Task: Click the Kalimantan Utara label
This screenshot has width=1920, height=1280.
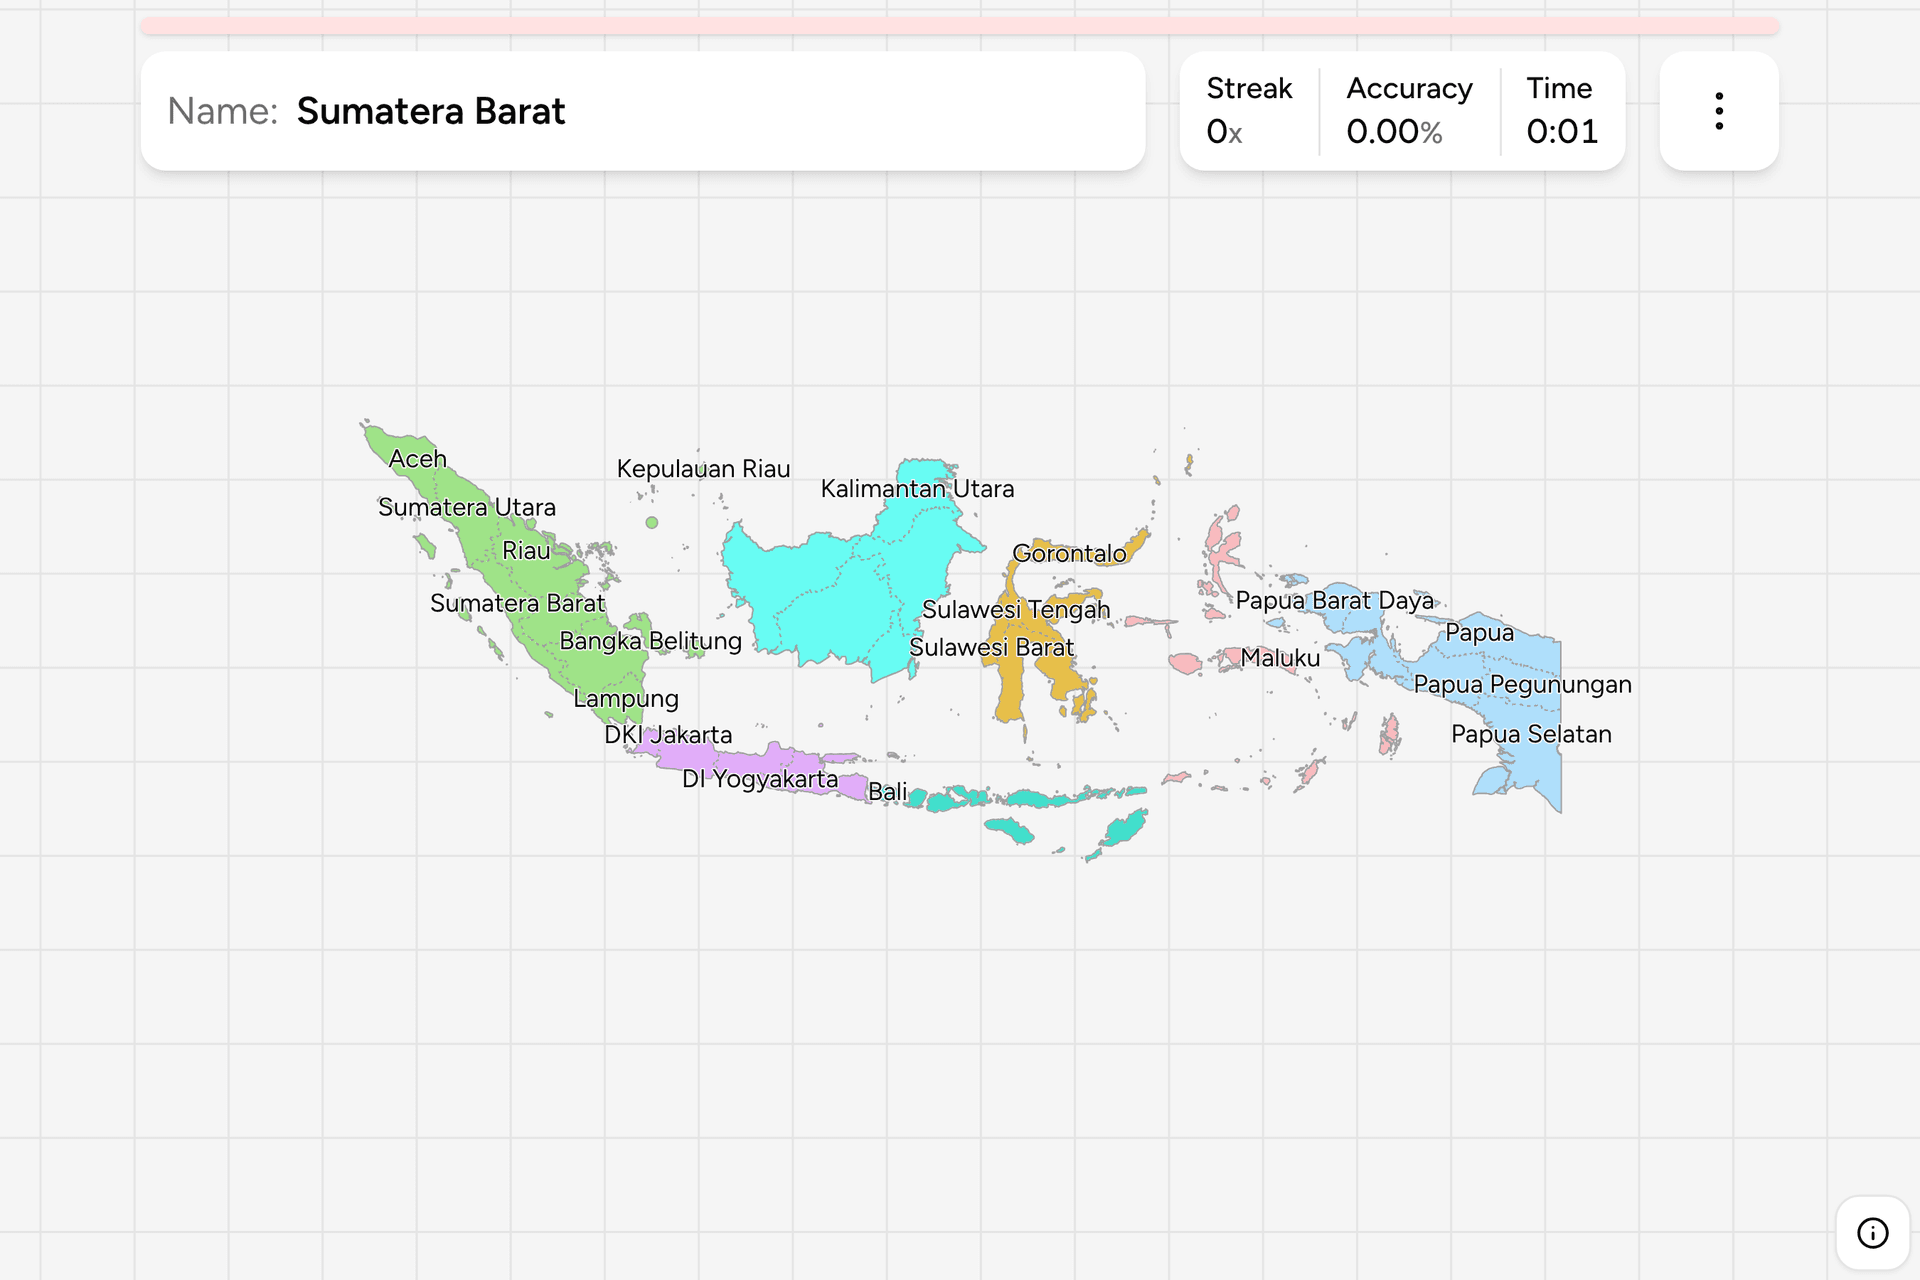Action: 918,489
